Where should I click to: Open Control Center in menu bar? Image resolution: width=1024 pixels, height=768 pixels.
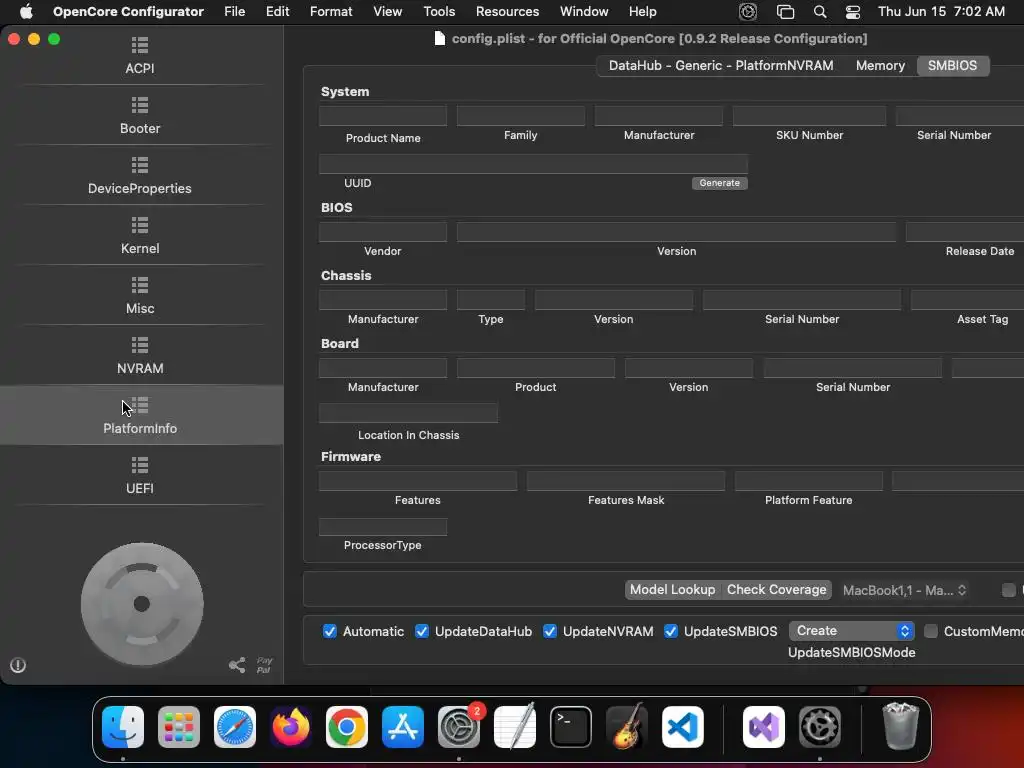[x=852, y=12]
